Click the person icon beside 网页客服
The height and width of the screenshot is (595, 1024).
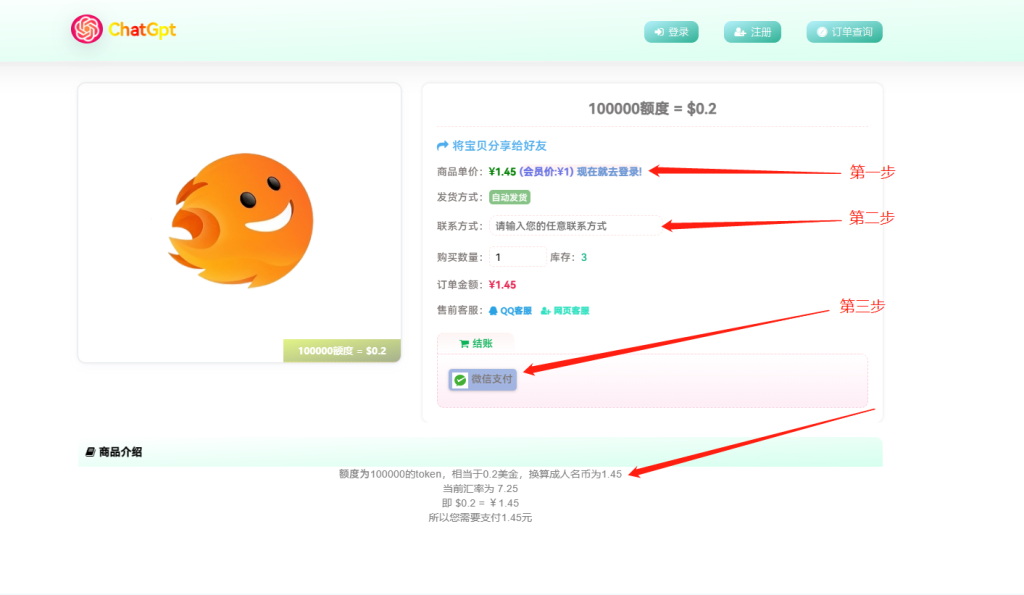pyautogui.click(x=545, y=310)
